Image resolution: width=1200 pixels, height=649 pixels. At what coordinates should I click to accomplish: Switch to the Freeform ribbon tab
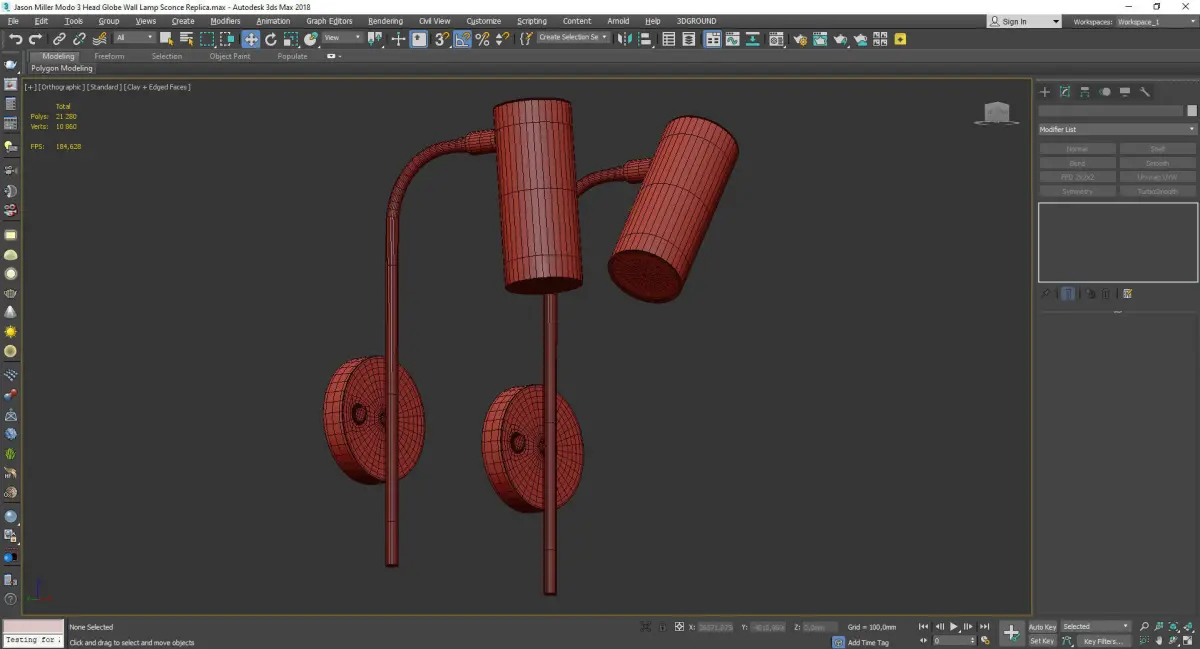[x=109, y=56]
